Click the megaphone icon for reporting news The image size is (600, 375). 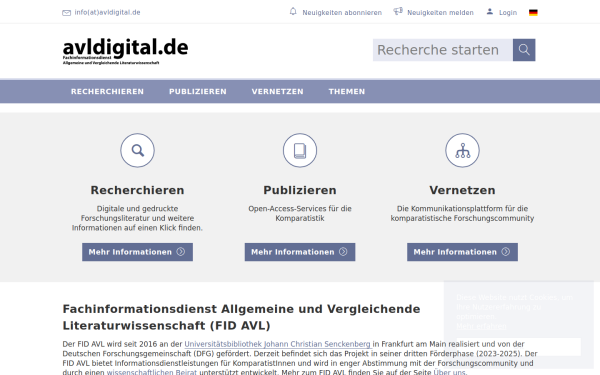pyautogui.click(x=398, y=11)
